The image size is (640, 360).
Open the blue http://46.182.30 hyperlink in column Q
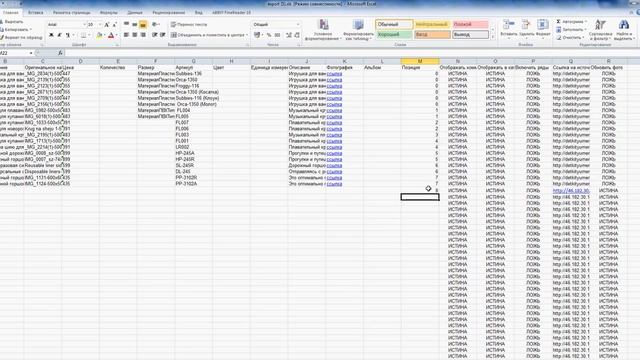click(571, 191)
